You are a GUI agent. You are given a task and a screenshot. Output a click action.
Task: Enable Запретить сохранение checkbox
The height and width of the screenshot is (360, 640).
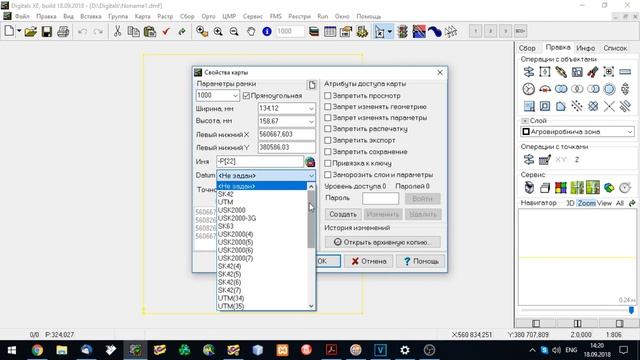point(328,151)
